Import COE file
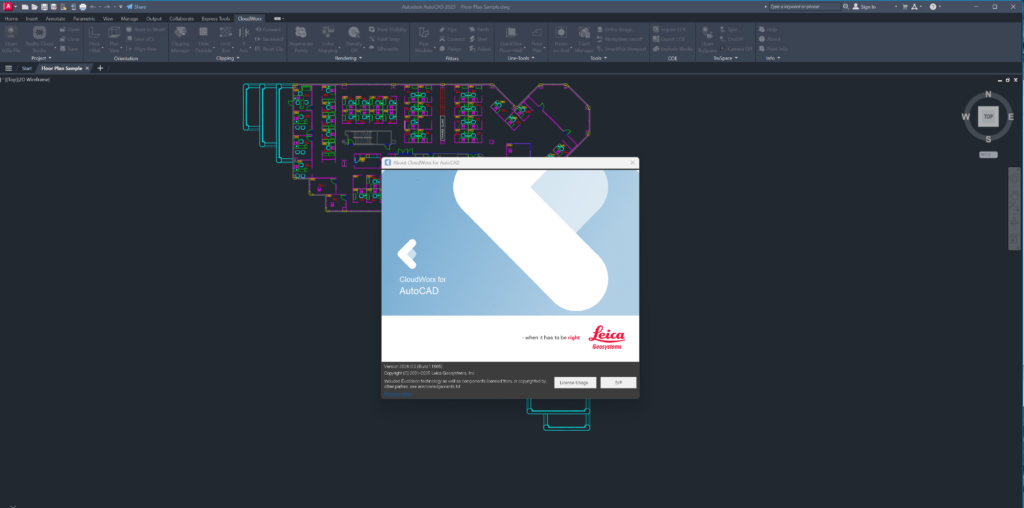This screenshot has width=1024, height=508. click(x=669, y=29)
